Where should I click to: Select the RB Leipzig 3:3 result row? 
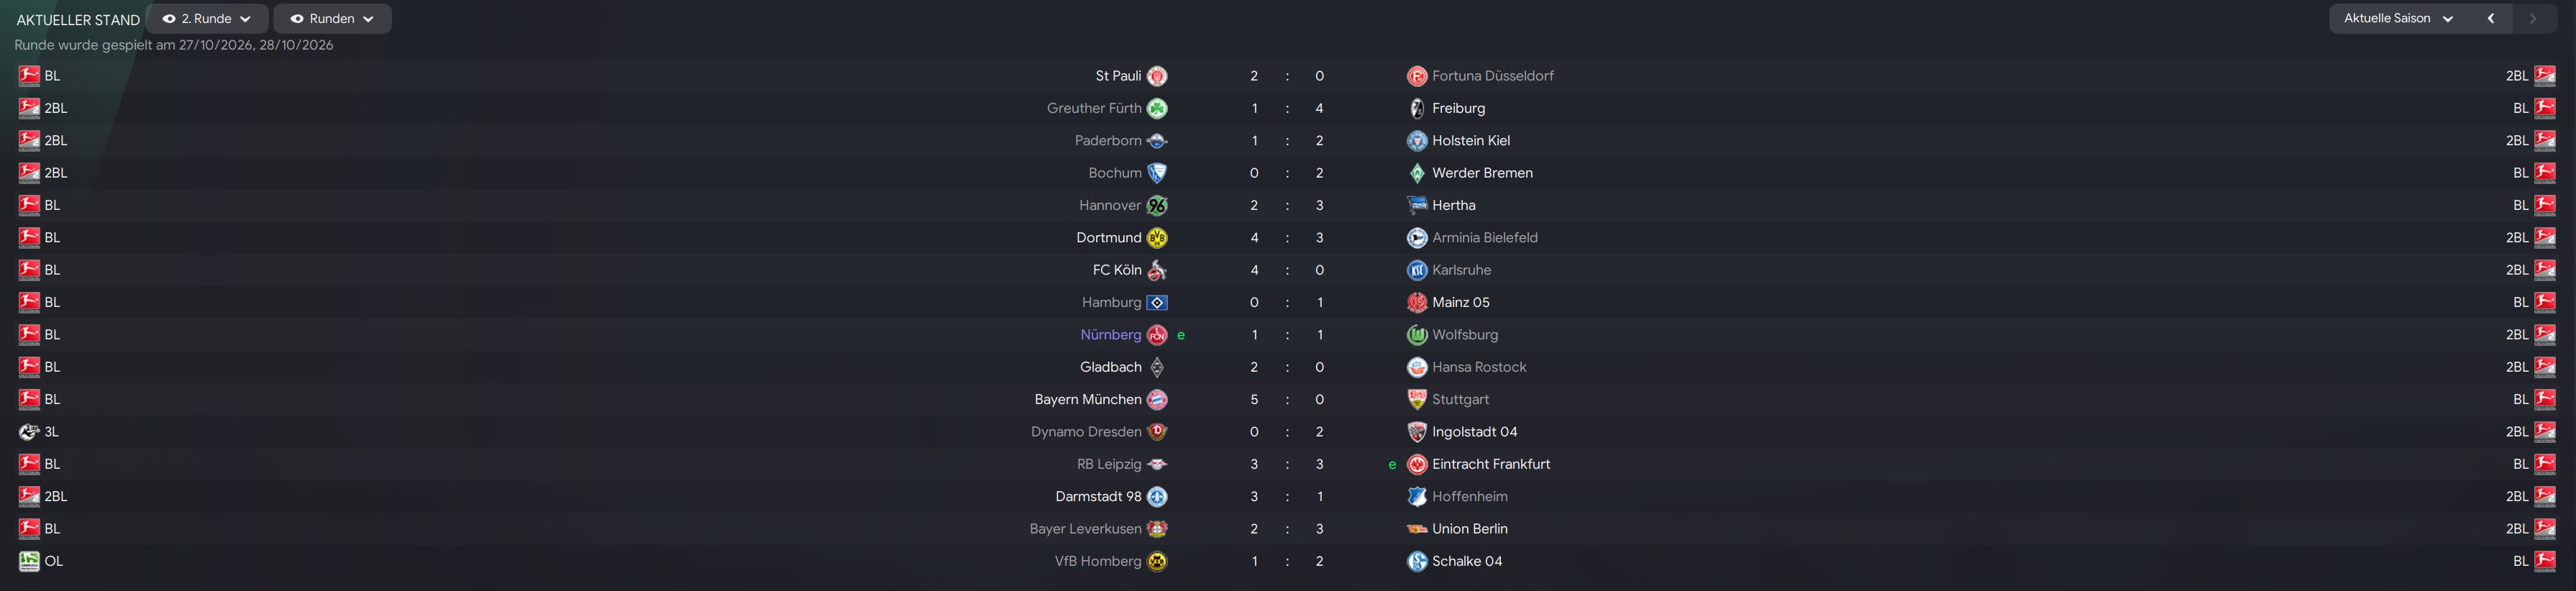pyautogui.click(x=1288, y=464)
